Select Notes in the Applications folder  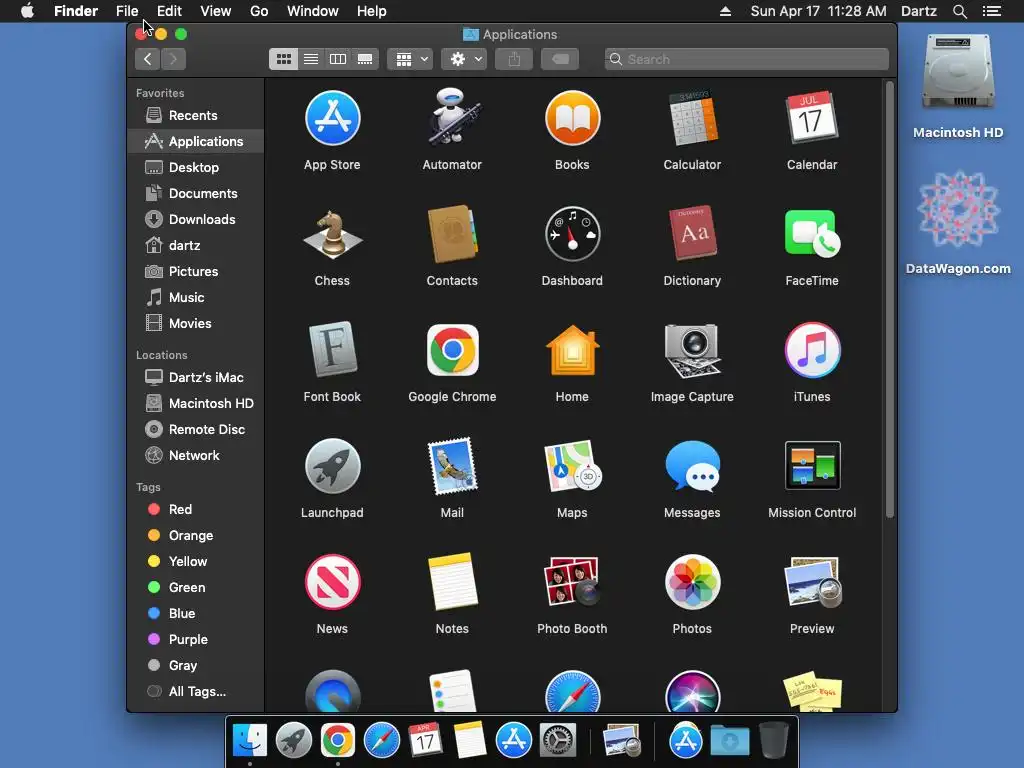[452, 581]
